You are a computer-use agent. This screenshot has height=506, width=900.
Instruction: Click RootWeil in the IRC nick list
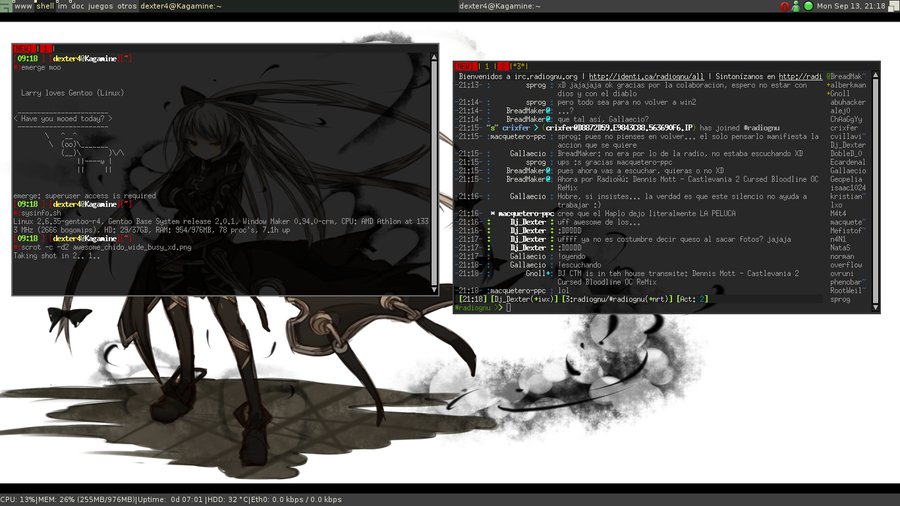click(x=846, y=291)
